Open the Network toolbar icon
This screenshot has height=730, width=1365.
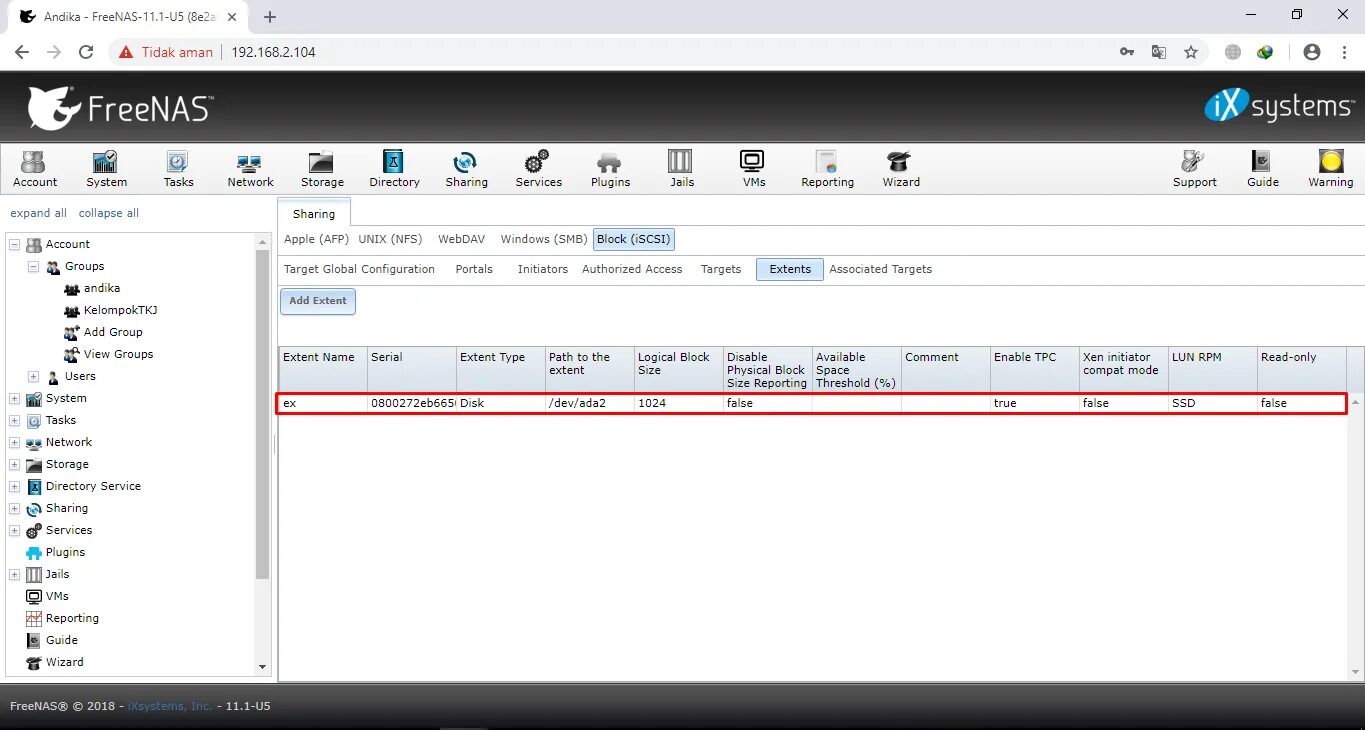250,168
